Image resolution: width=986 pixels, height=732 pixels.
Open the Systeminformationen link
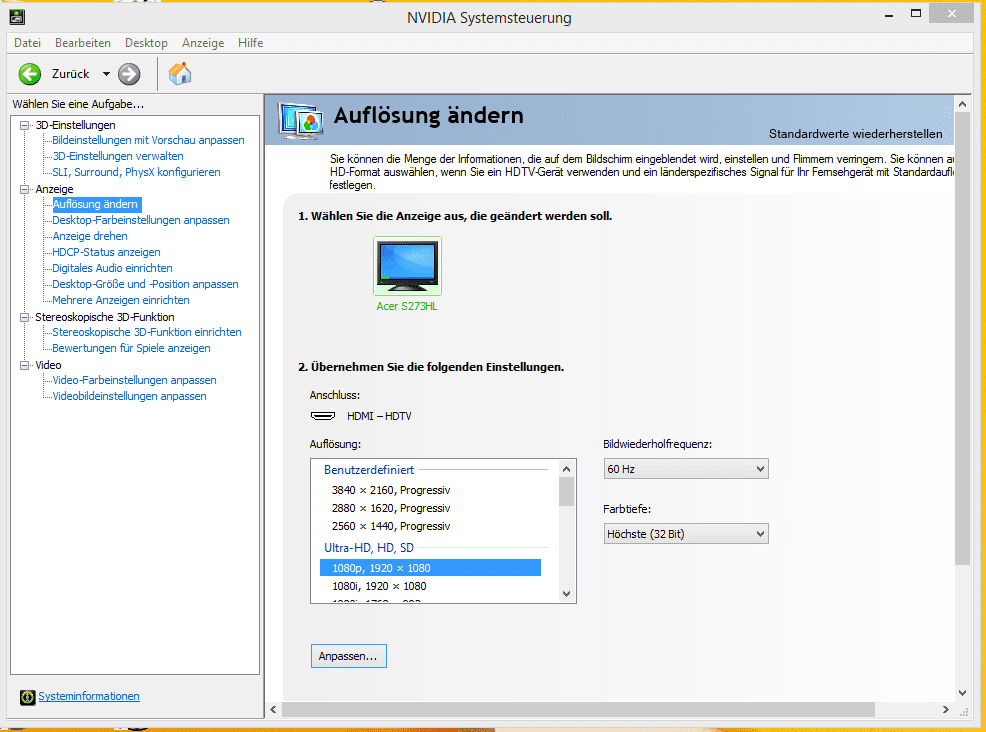89,696
